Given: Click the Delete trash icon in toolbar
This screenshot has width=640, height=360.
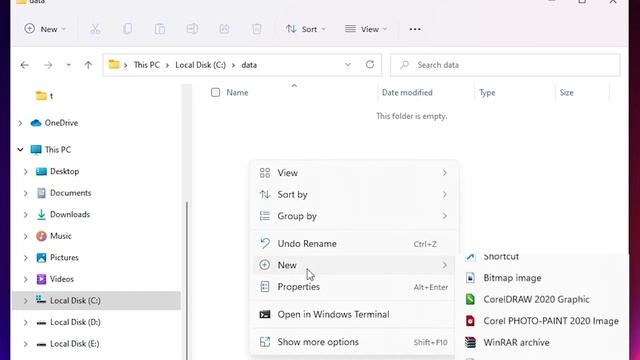Looking at the screenshot, I should (x=257, y=29).
